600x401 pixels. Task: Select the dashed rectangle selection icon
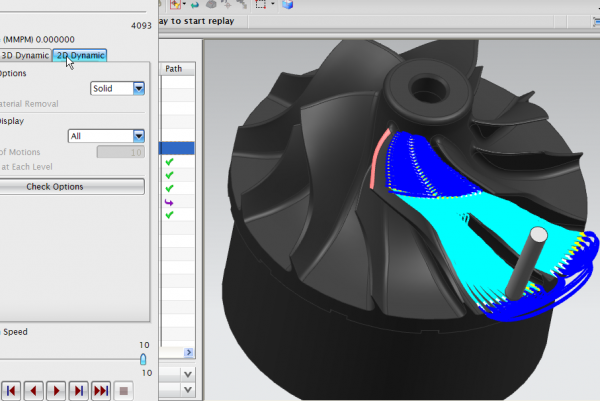point(261,4)
